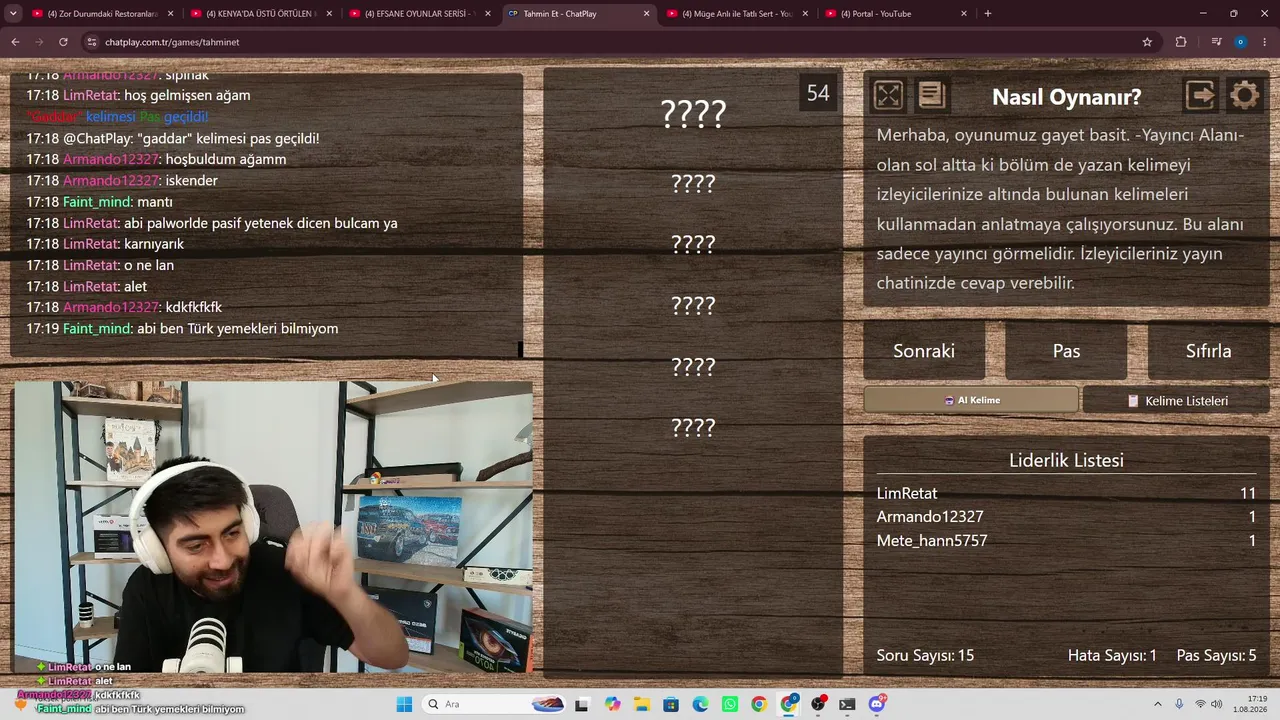This screenshot has width=1280, height=720.
Task: Launch Copilot from the taskbar
Action: click(x=612, y=704)
